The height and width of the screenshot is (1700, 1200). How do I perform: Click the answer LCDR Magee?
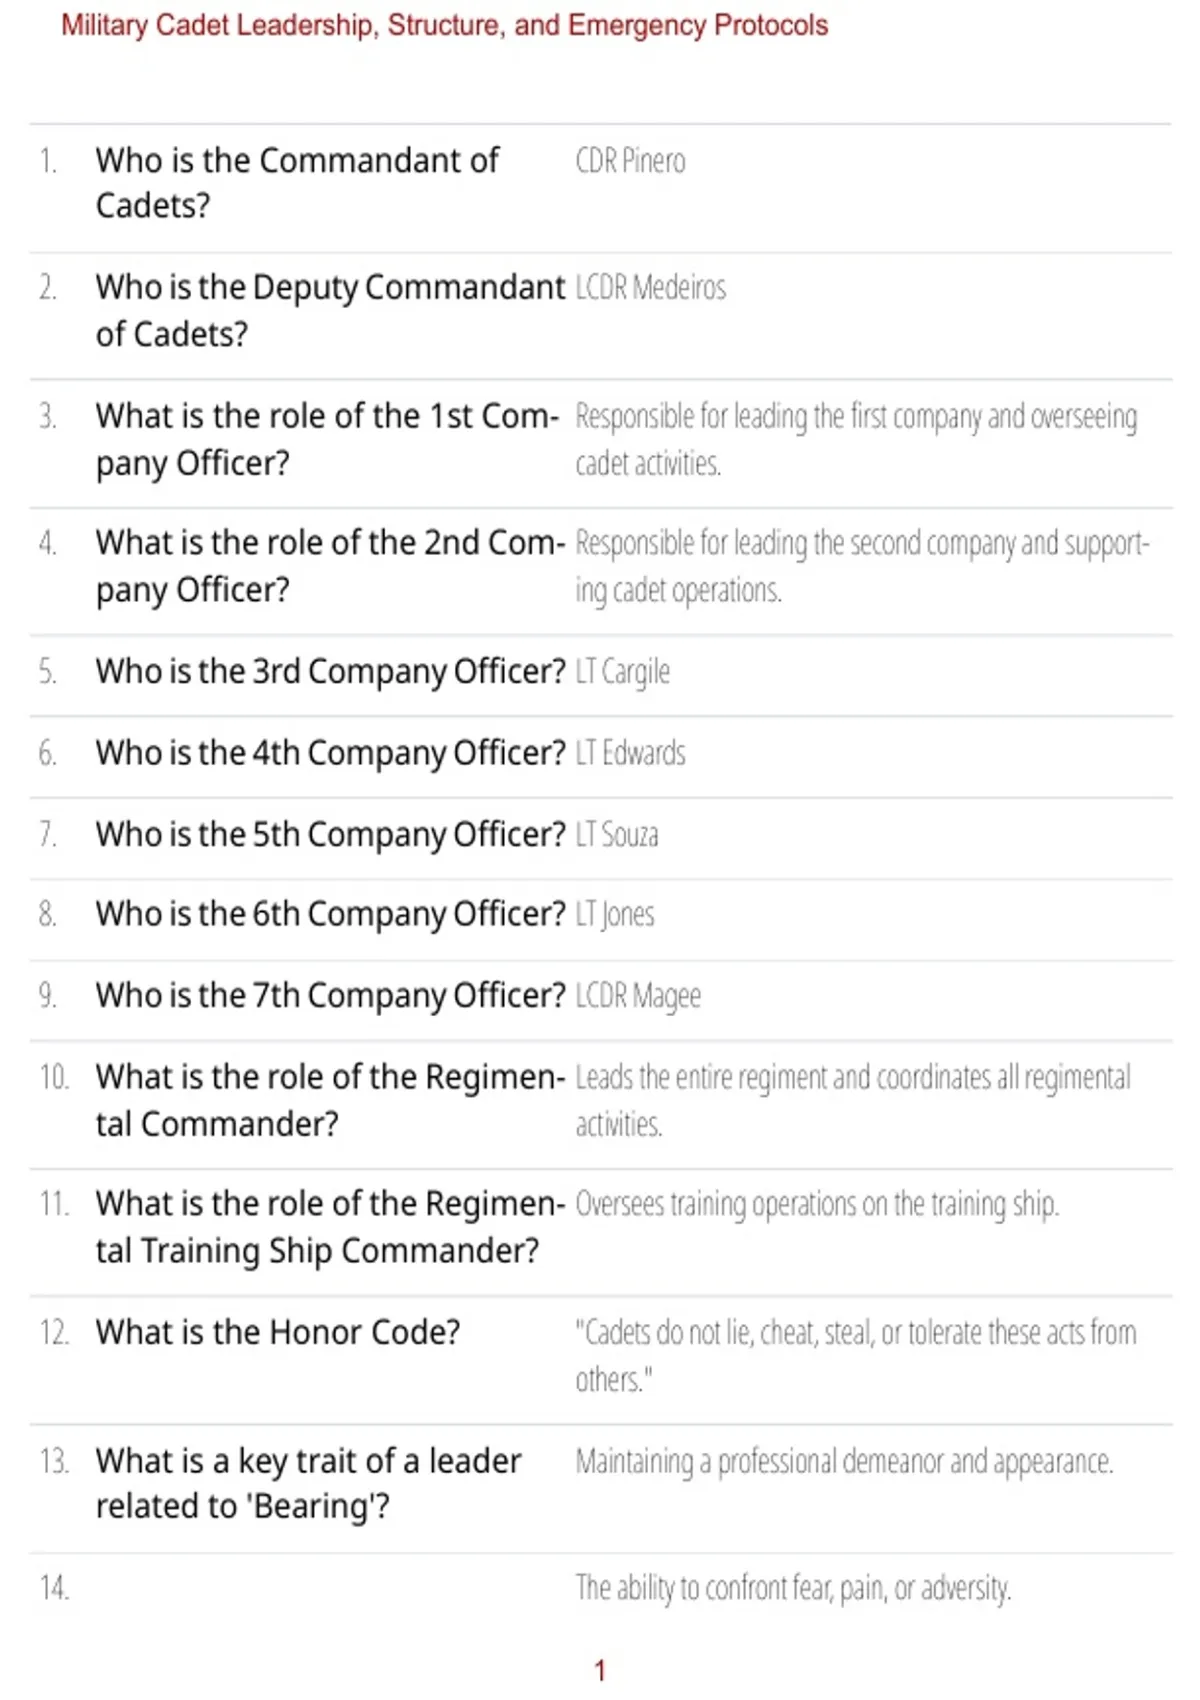point(638,996)
